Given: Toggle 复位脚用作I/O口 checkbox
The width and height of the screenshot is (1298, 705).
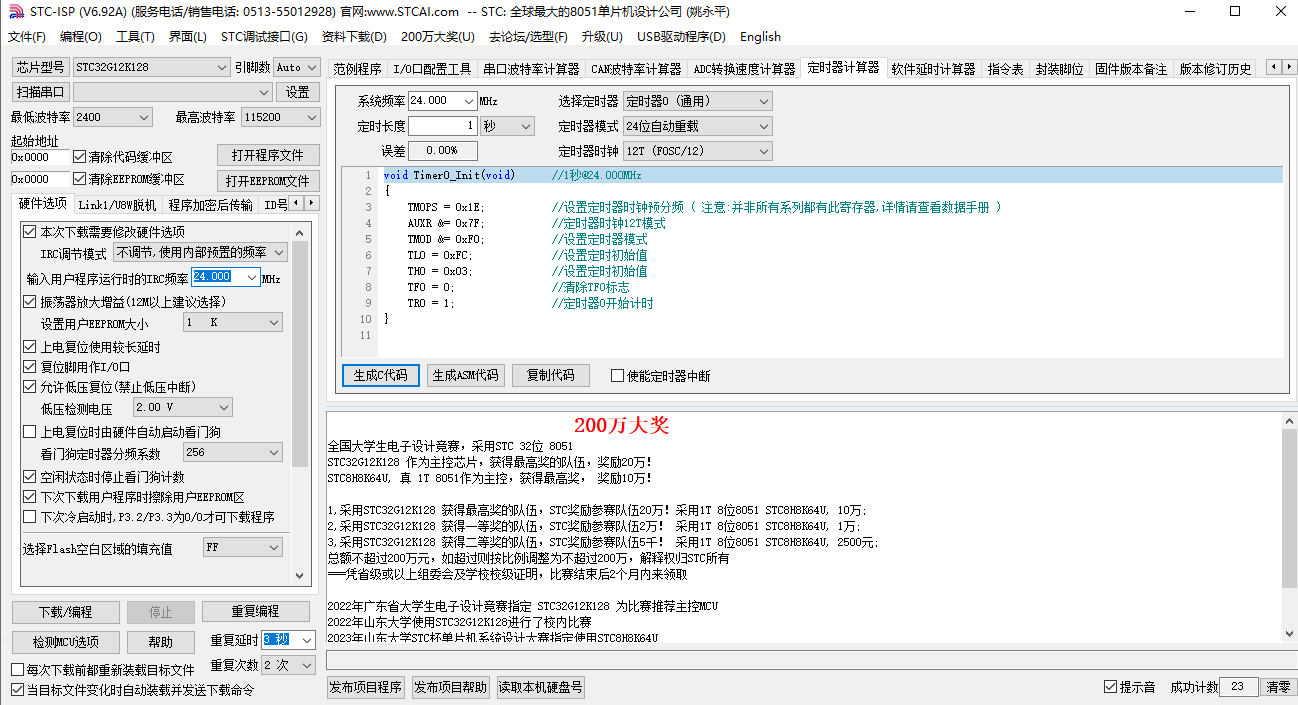Looking at the screenshot, I should pos(30,367).
